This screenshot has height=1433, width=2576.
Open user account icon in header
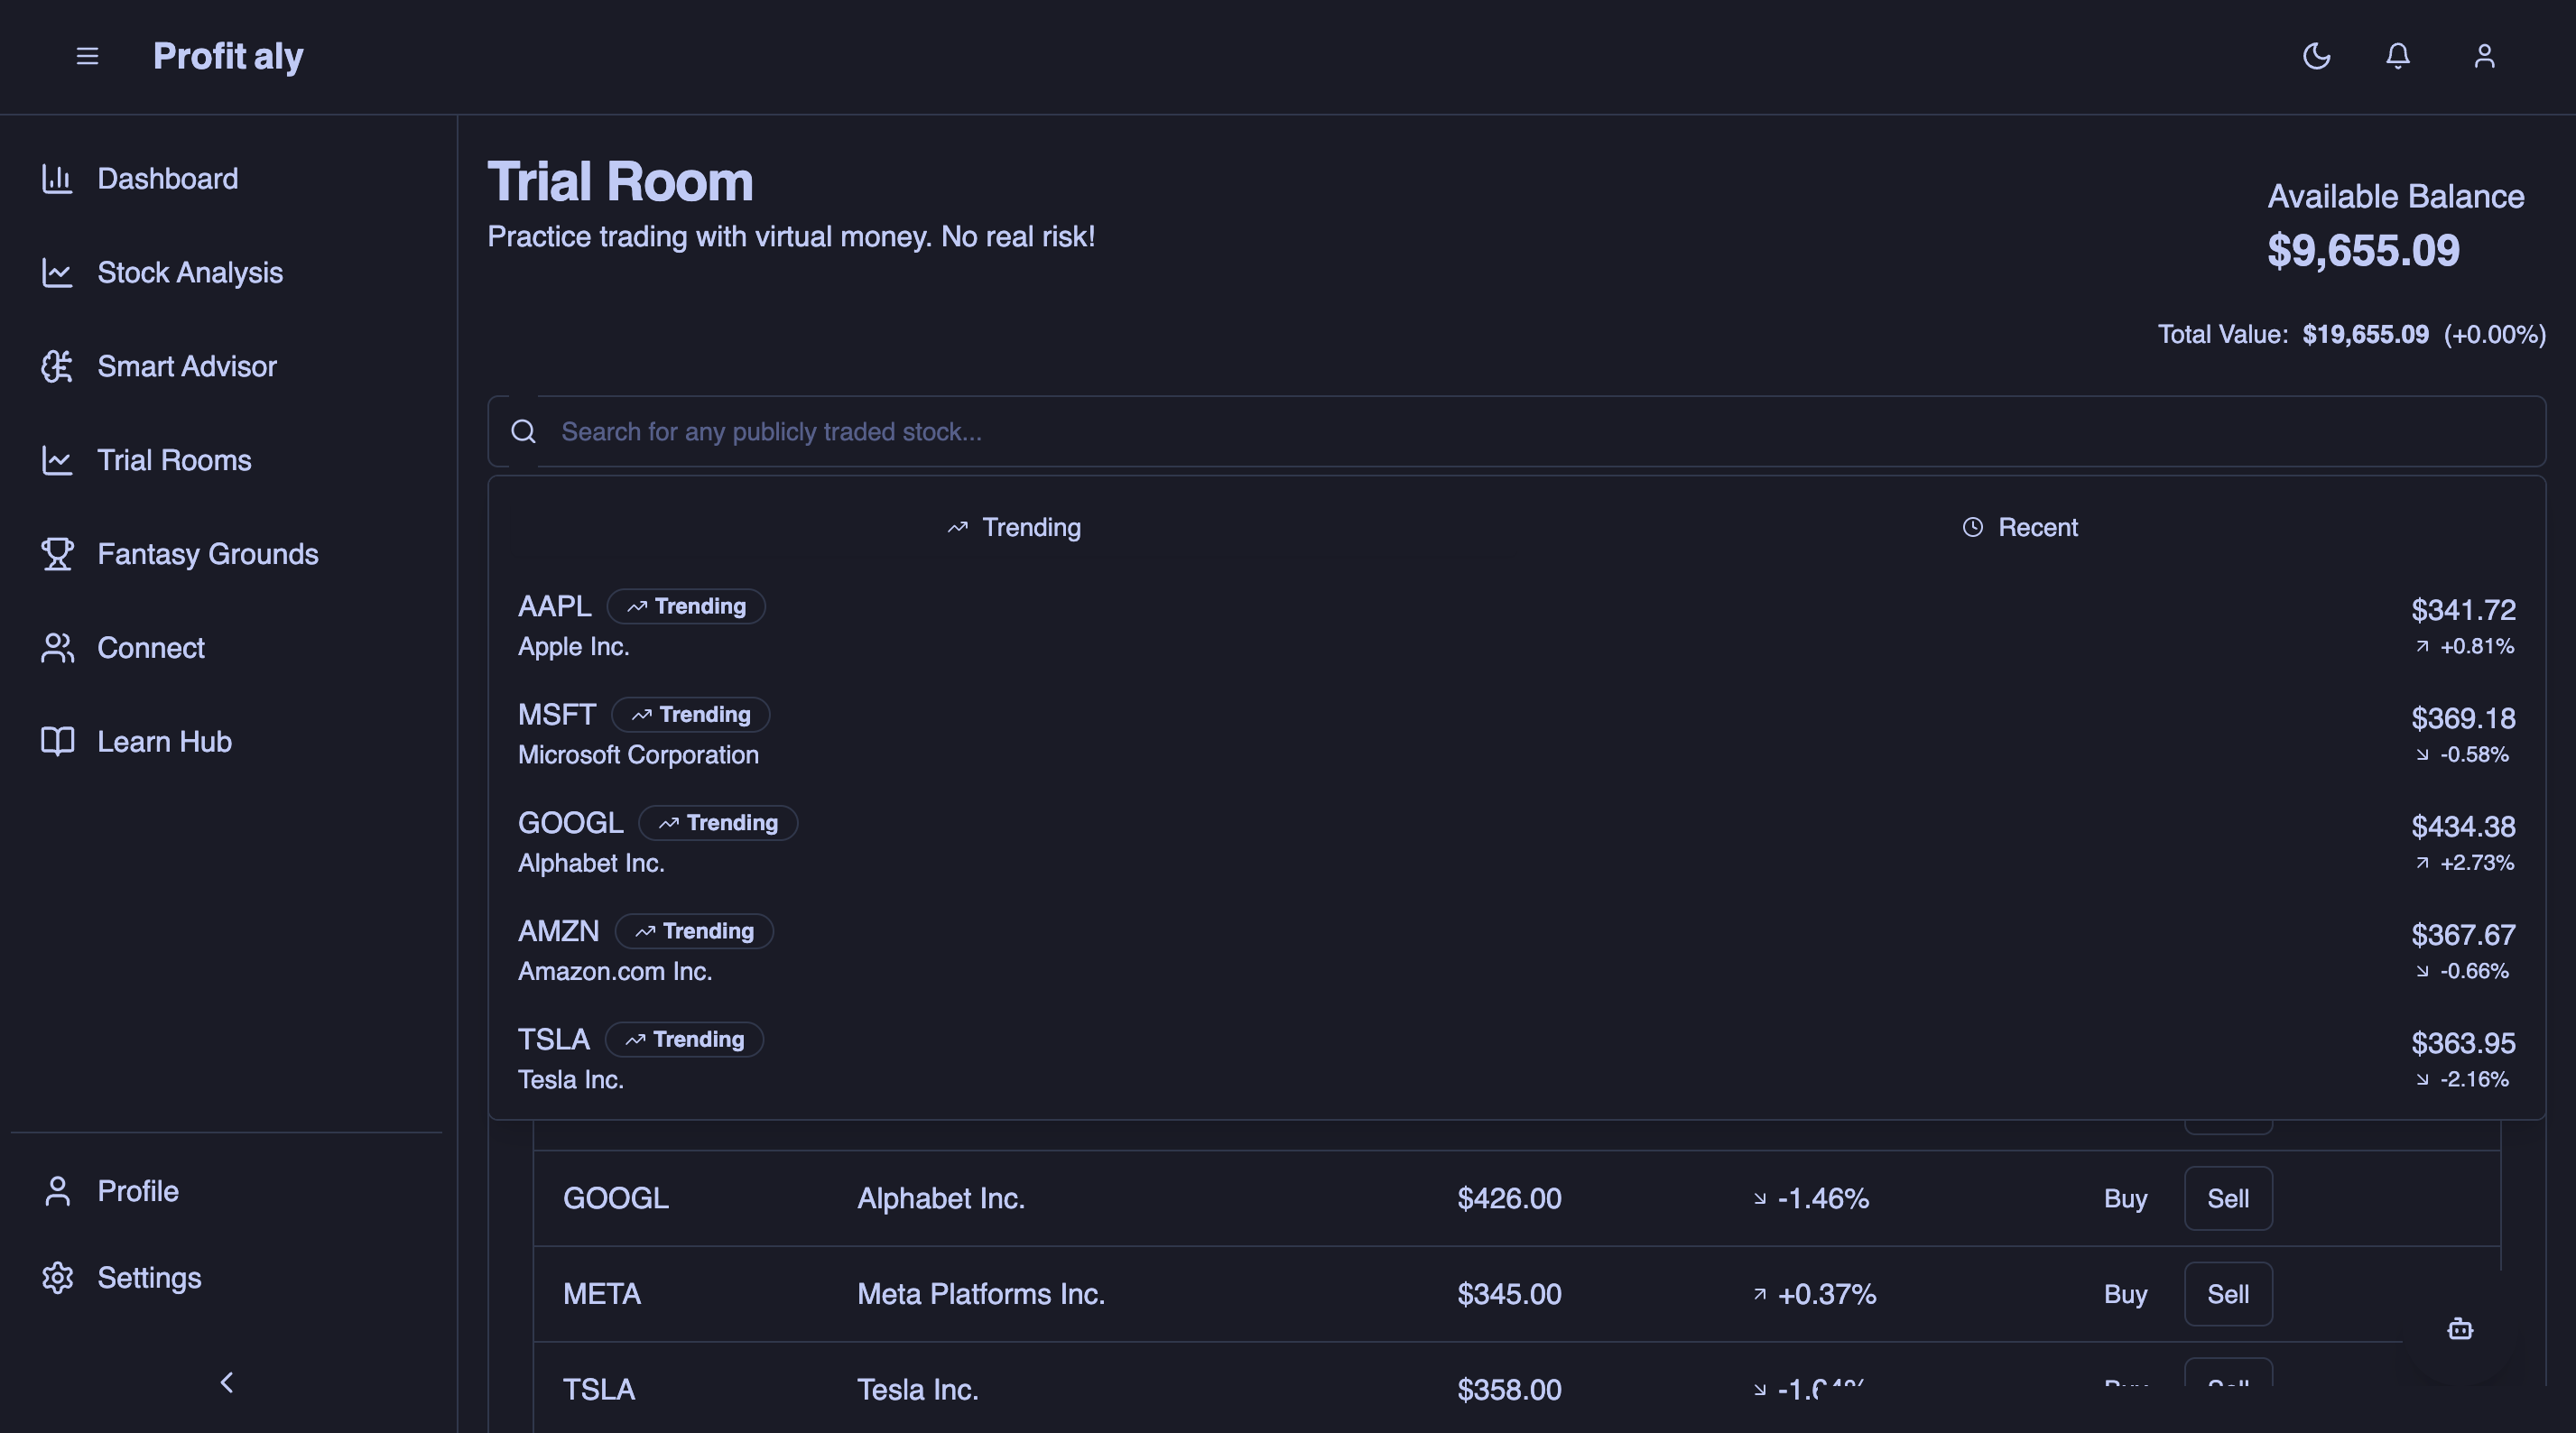click(2484, 56)
